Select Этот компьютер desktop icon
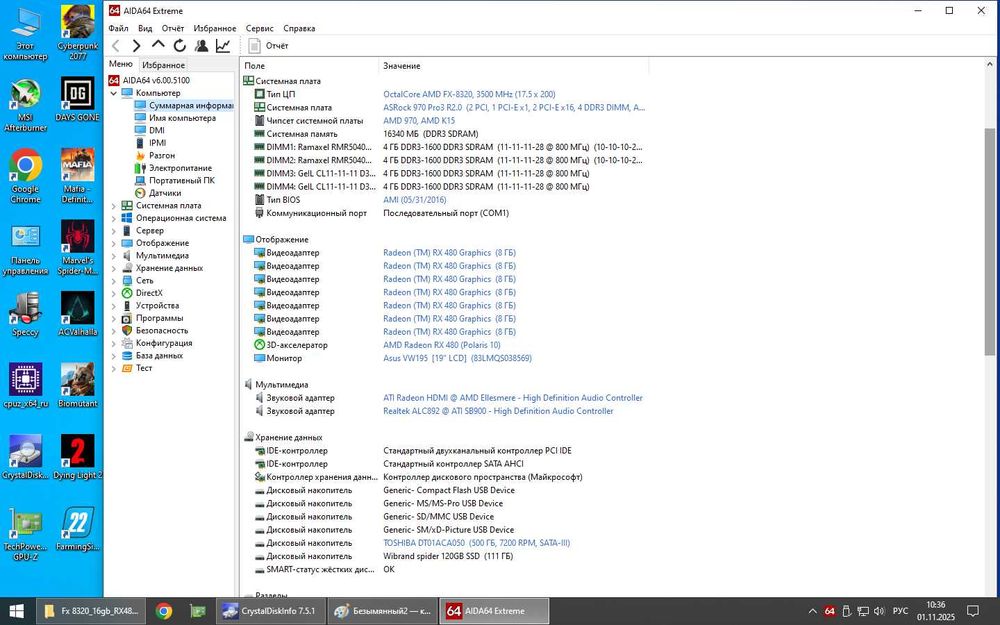The image size is (1000, 625). (26, 34)
